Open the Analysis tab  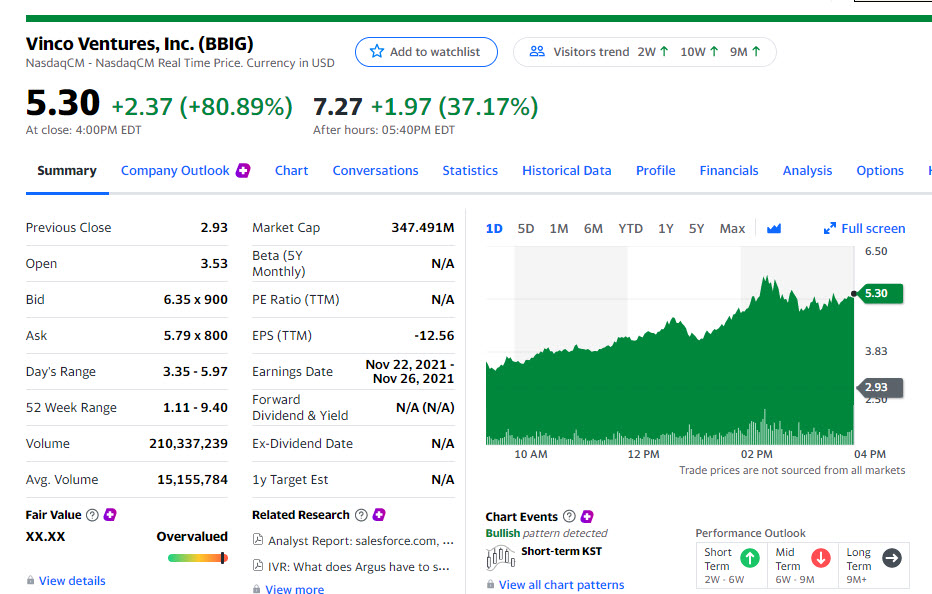807,171
